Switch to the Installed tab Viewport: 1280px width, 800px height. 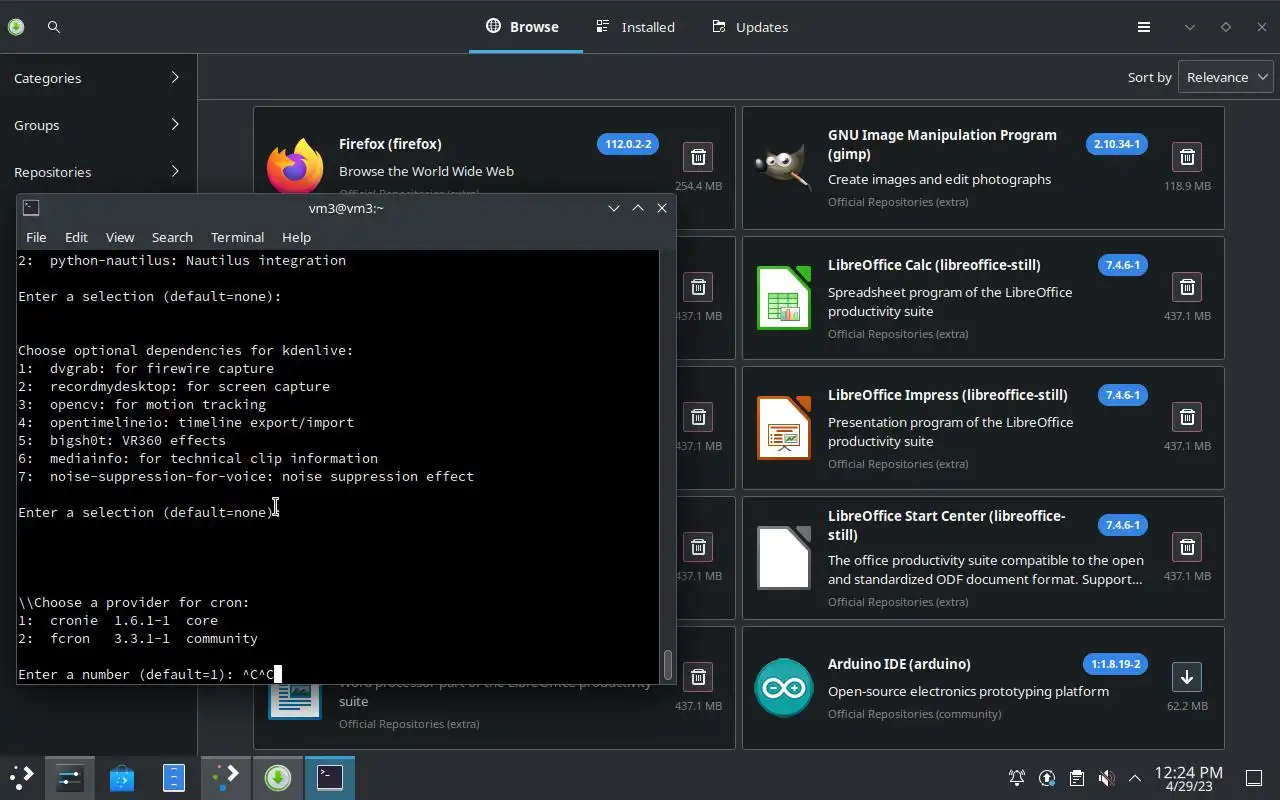tap(636, 27)
